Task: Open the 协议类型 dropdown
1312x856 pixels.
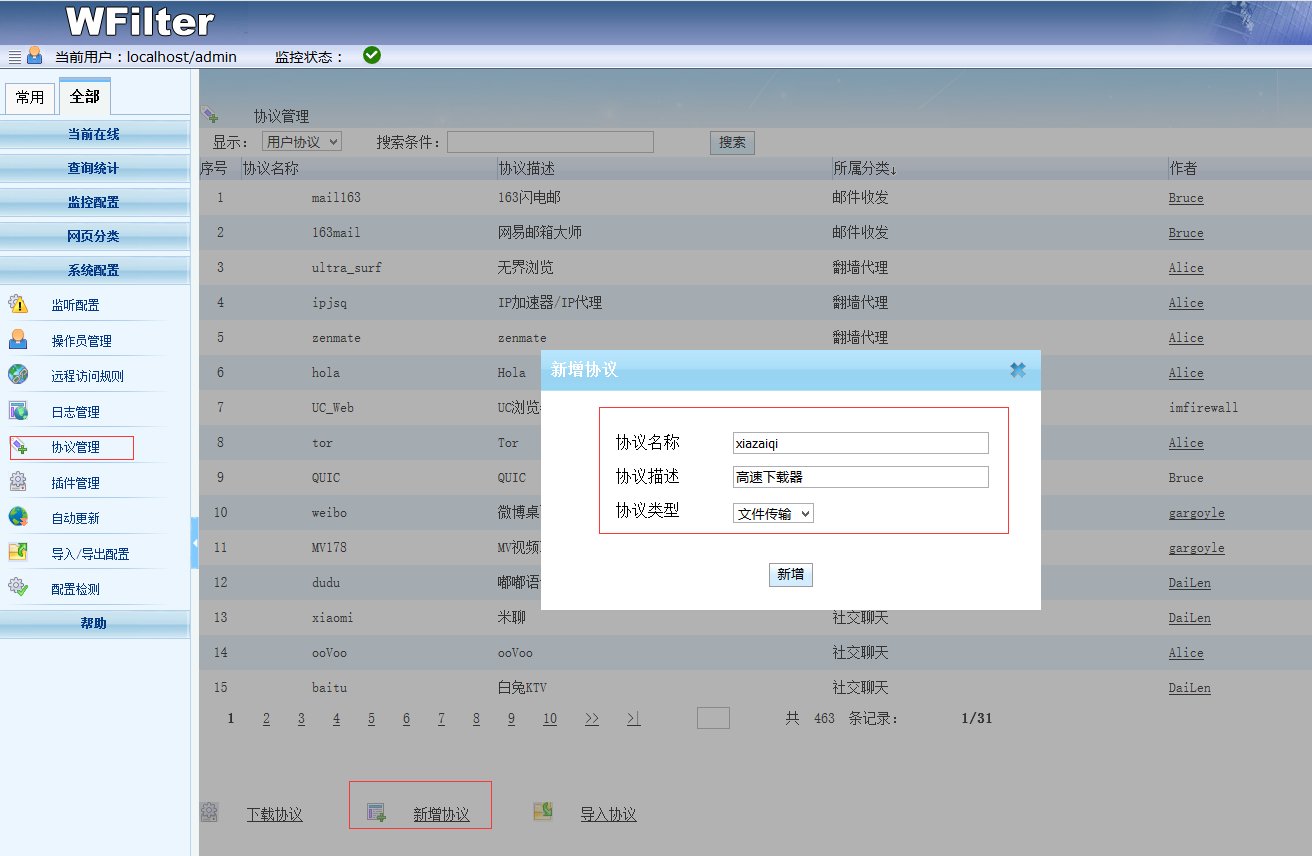Action: [x=773, y=513]
